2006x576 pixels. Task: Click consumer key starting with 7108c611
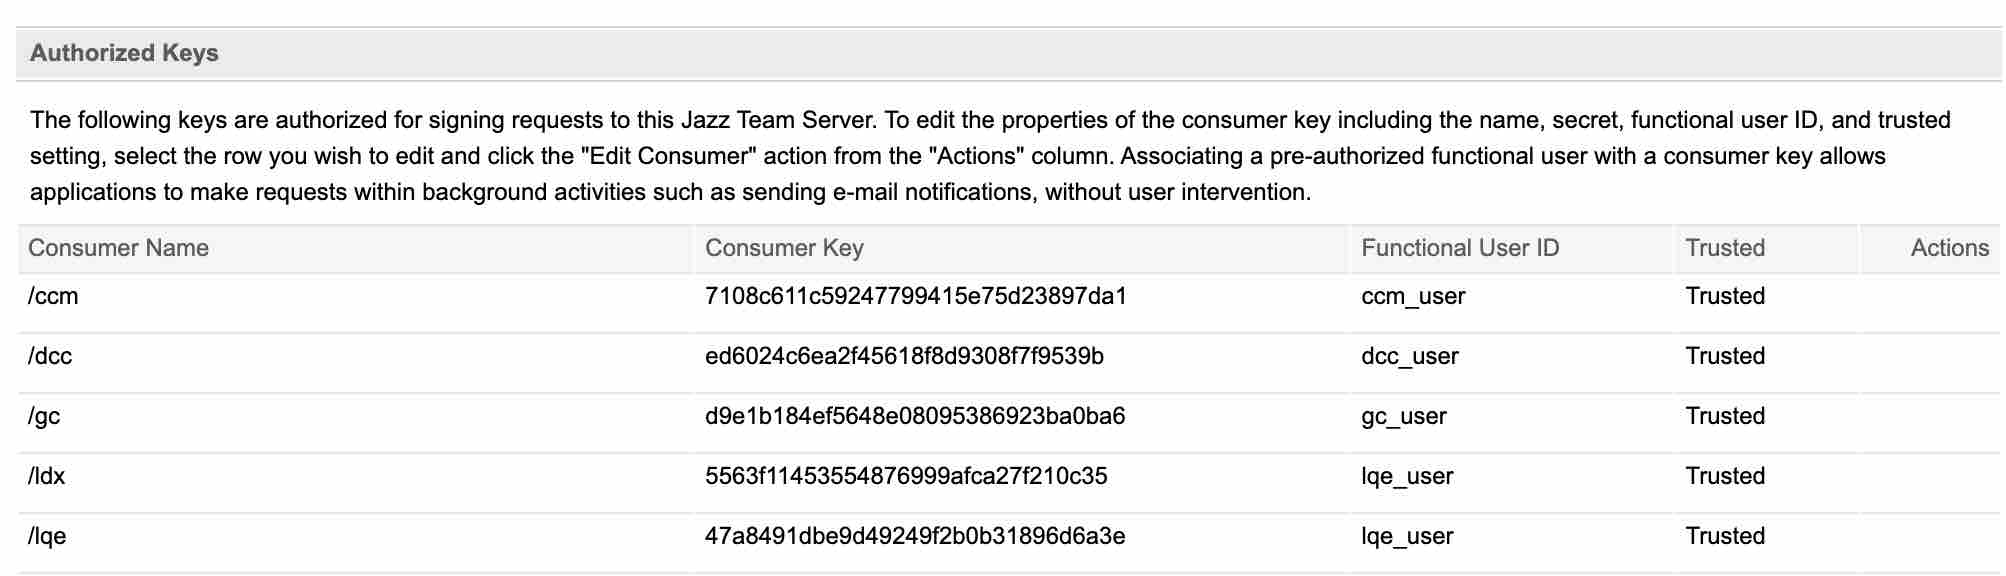[x=916, y=297]
